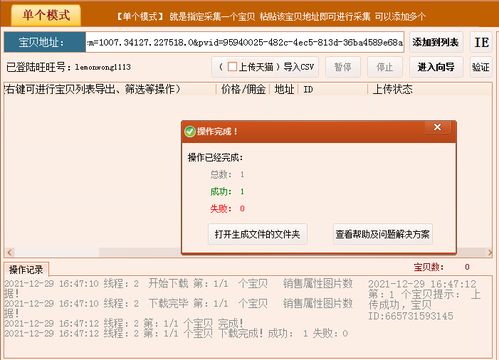Click the horizontal scrollbar left arrow
This screenshot has height=360, width=499.
pyautogui.click(x=9, y=252)
